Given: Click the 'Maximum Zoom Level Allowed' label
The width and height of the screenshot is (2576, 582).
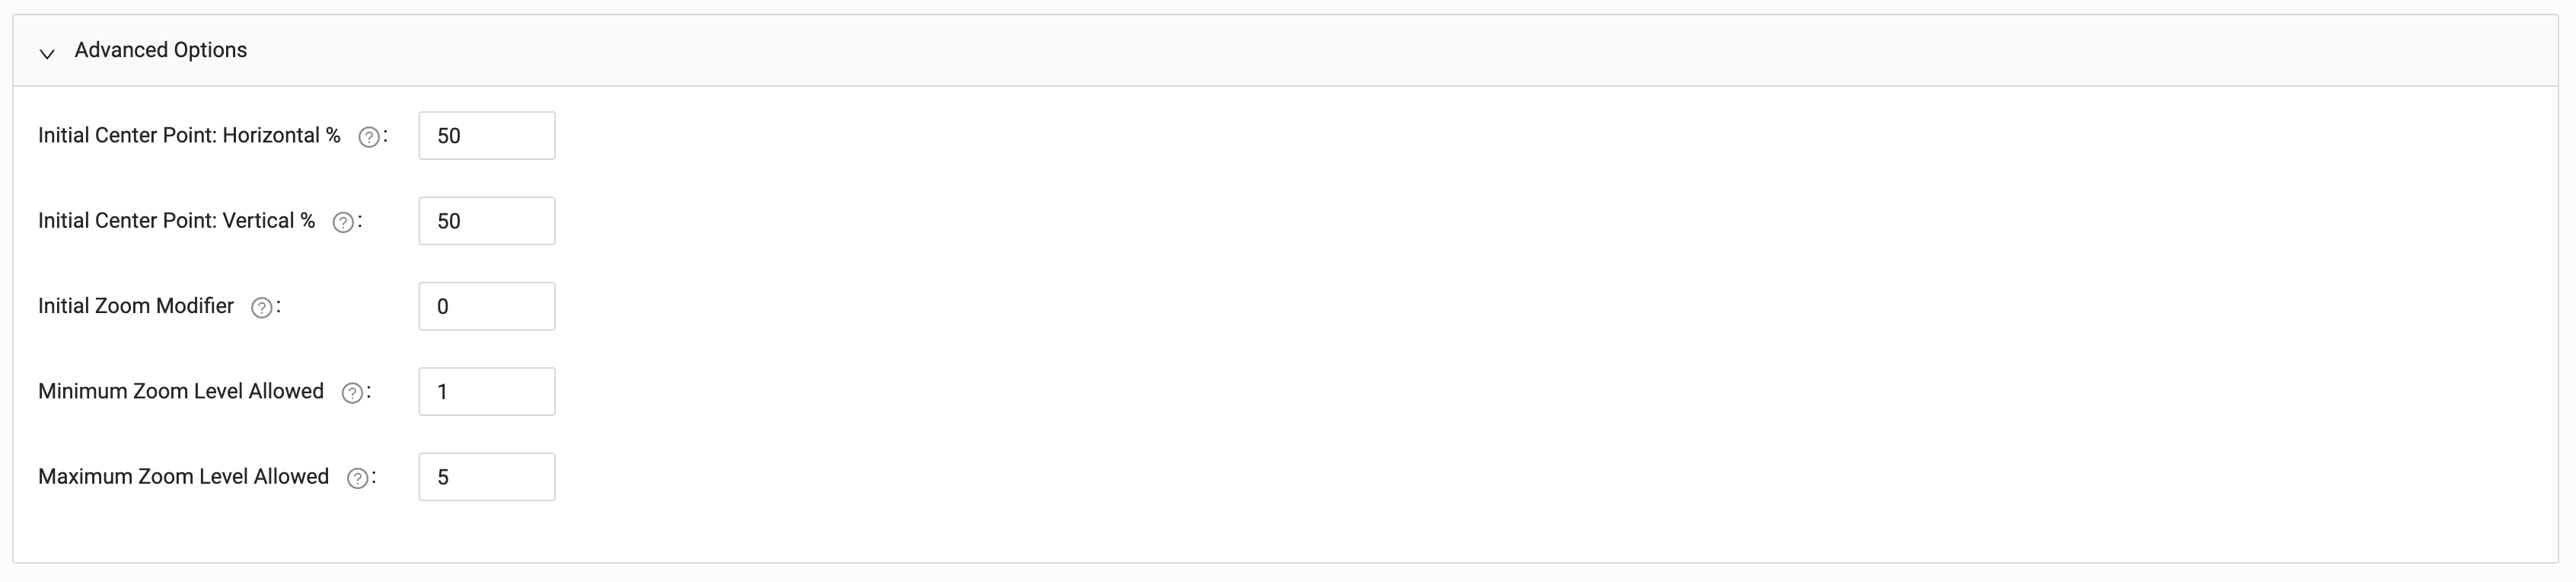Looking at the screenshot, I should tap(183, 477).
